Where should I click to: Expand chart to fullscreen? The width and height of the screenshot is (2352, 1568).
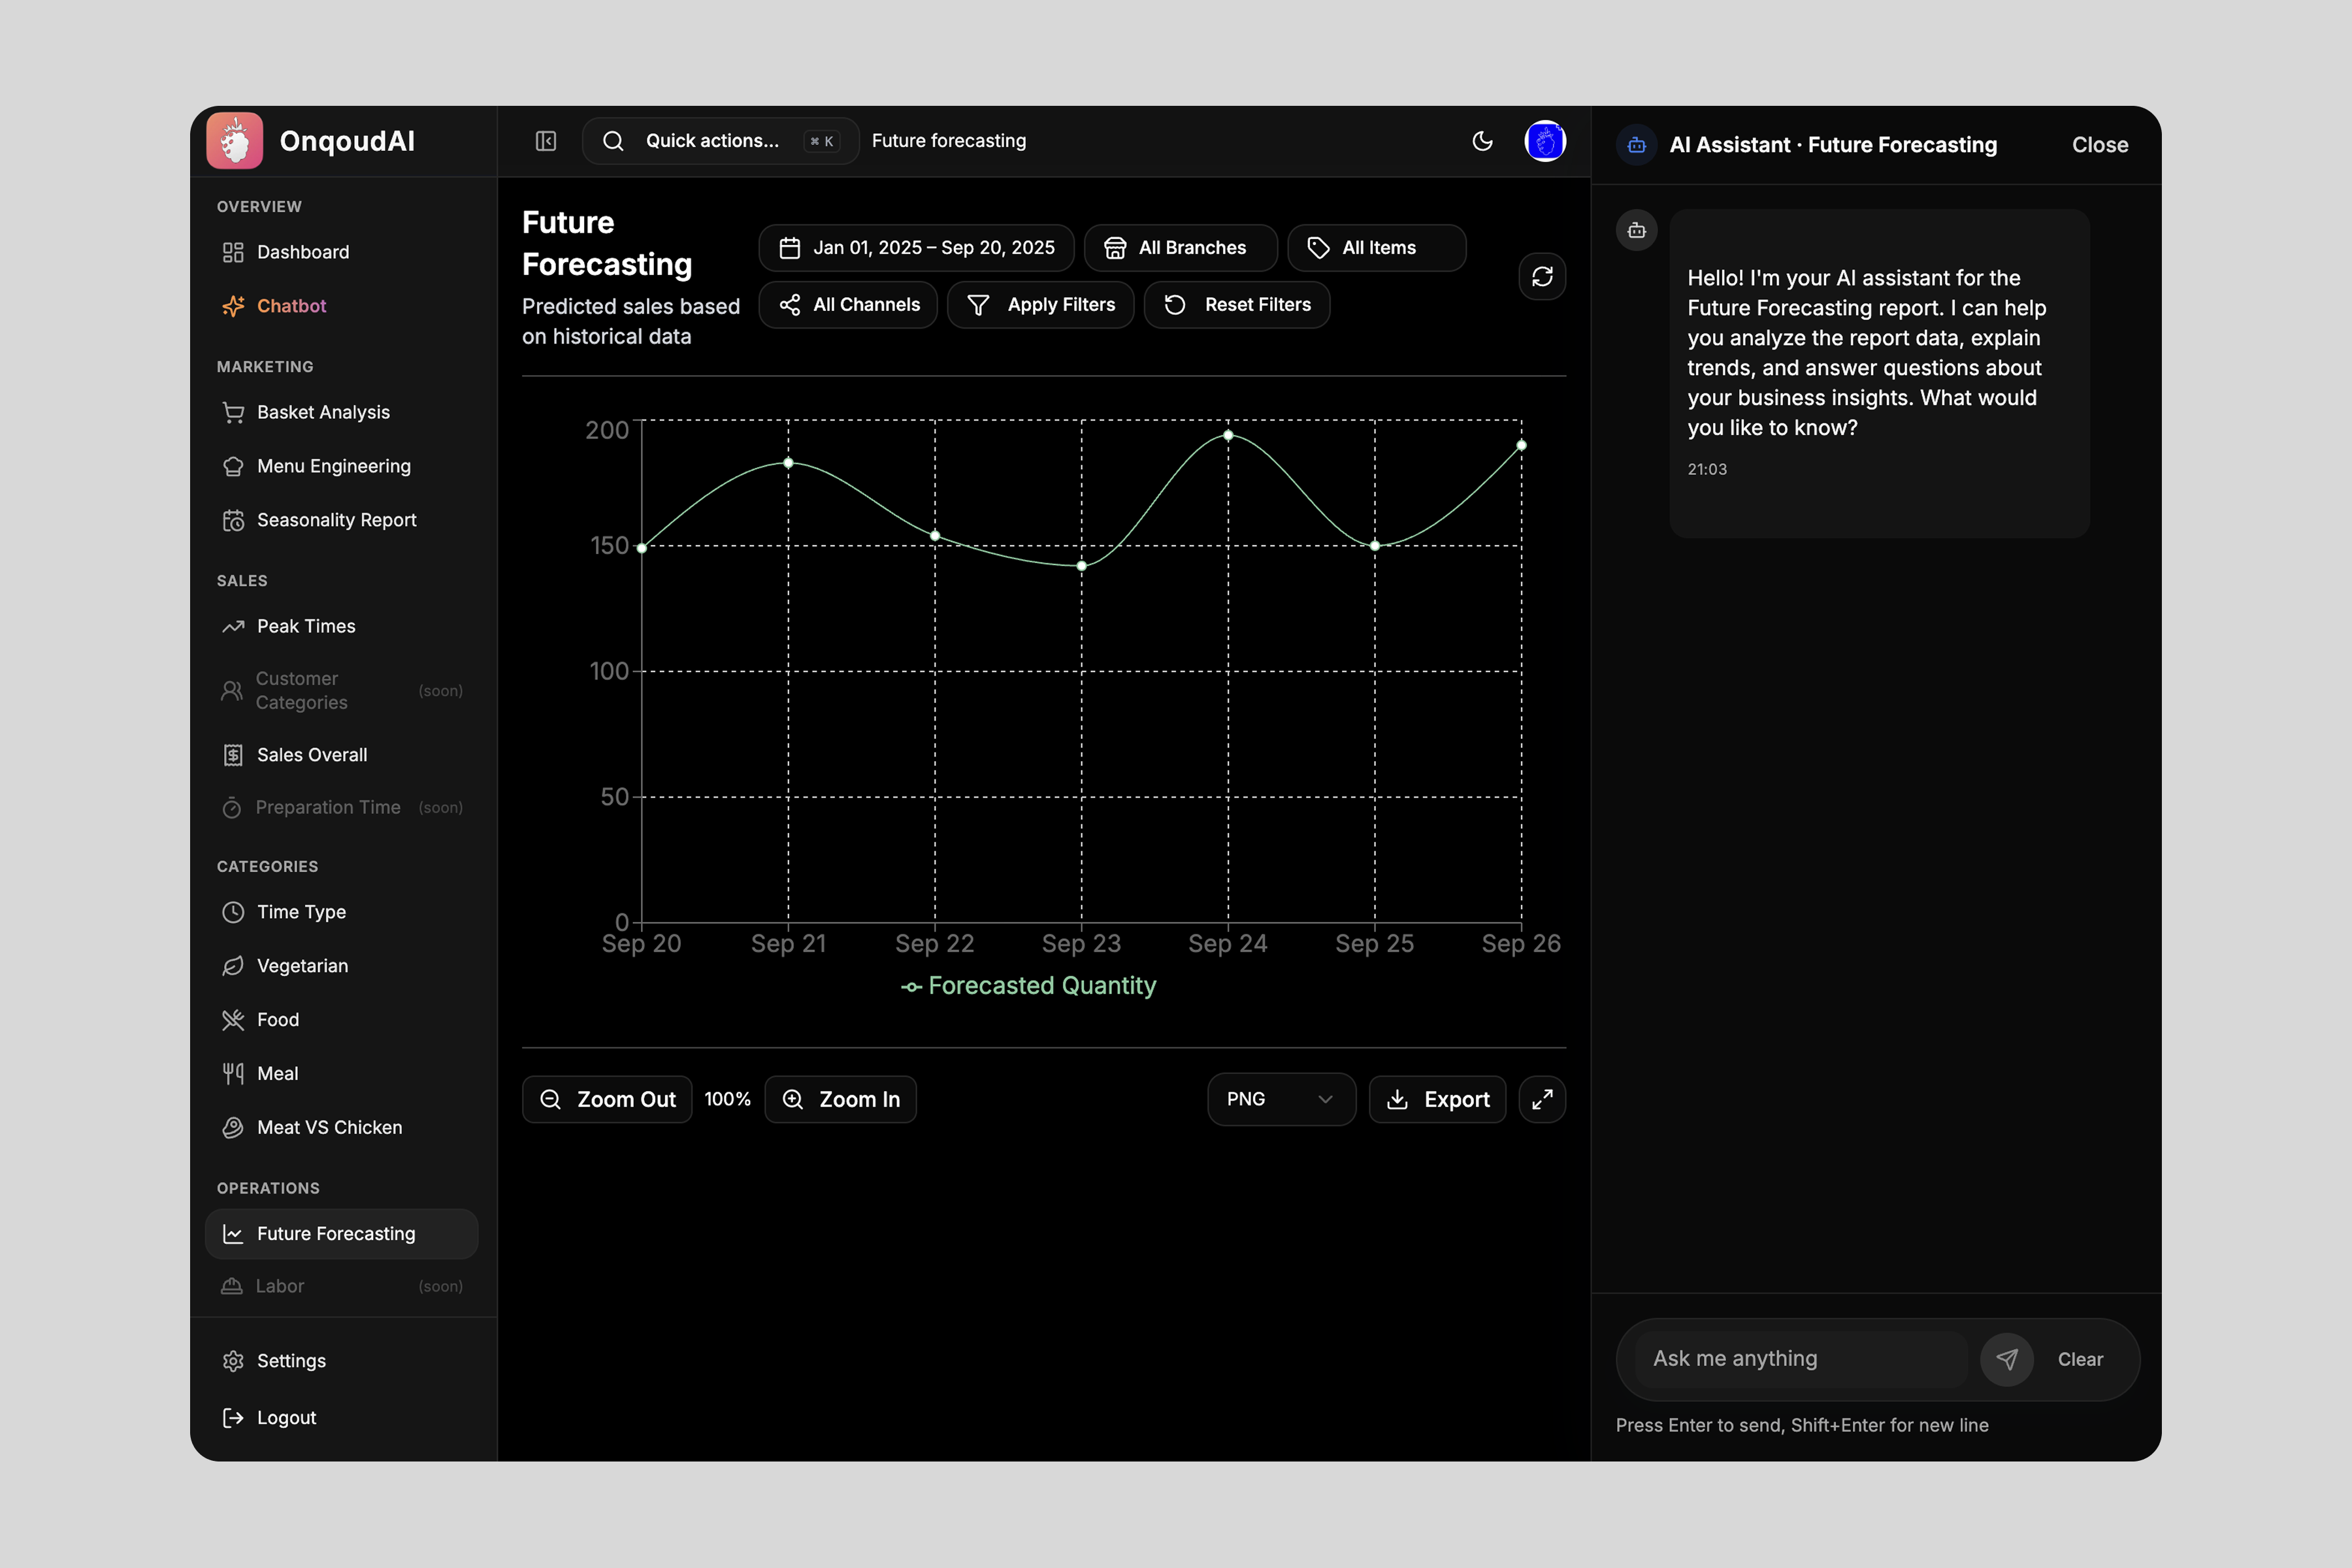coord(1541,1099)
